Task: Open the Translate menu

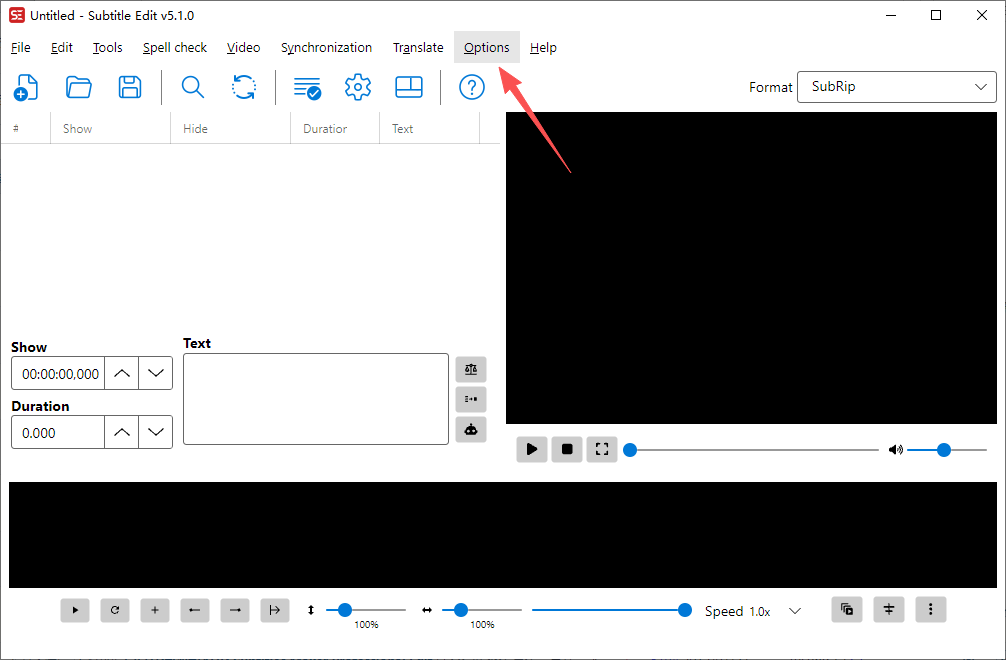Action: click(418, 47)
